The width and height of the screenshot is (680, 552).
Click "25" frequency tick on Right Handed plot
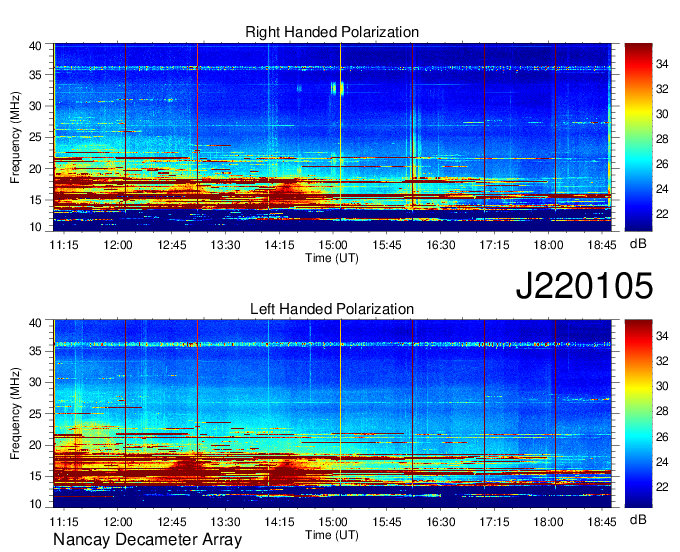tap(36, 137)
